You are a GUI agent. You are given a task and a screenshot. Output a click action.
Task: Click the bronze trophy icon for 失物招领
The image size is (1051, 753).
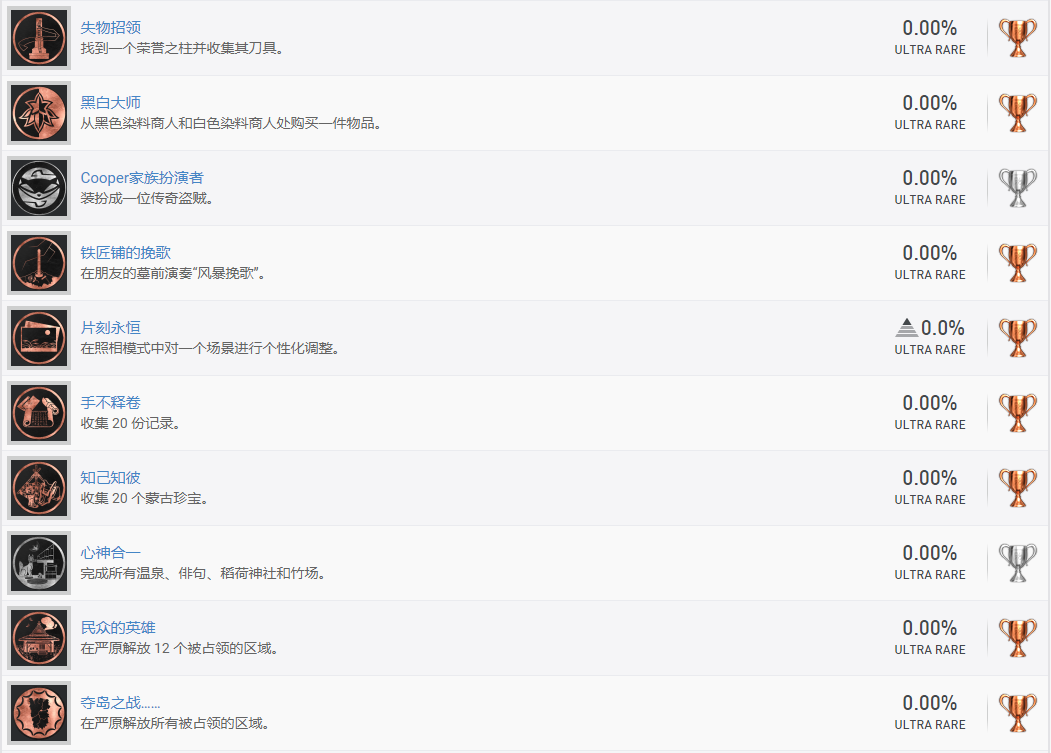click(1018, 38)
